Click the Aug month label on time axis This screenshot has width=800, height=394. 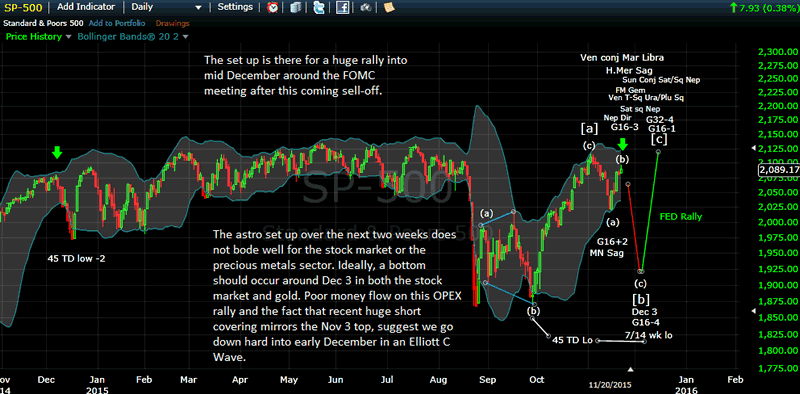(x=439, y=380)
